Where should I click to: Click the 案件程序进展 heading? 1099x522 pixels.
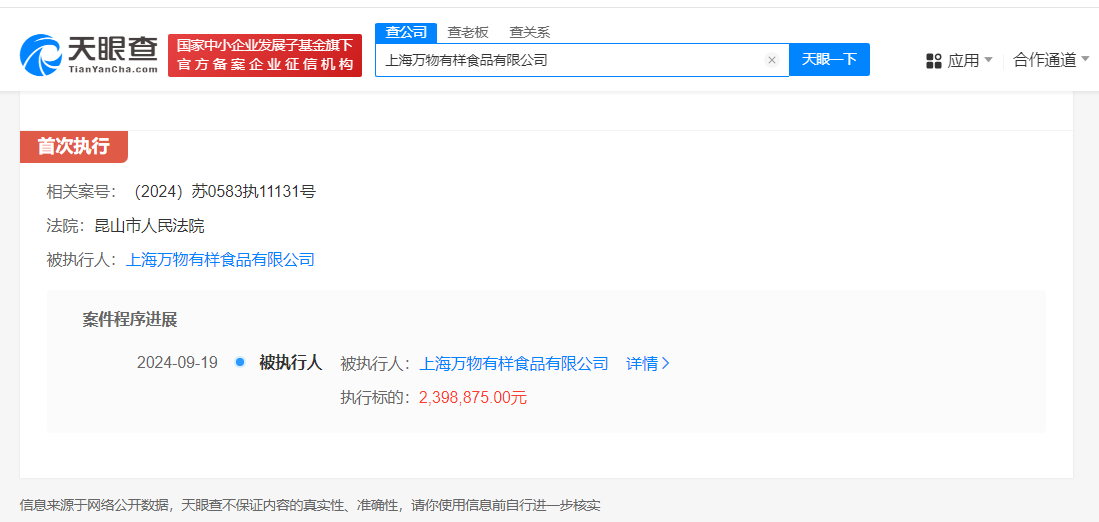point(129,320)
